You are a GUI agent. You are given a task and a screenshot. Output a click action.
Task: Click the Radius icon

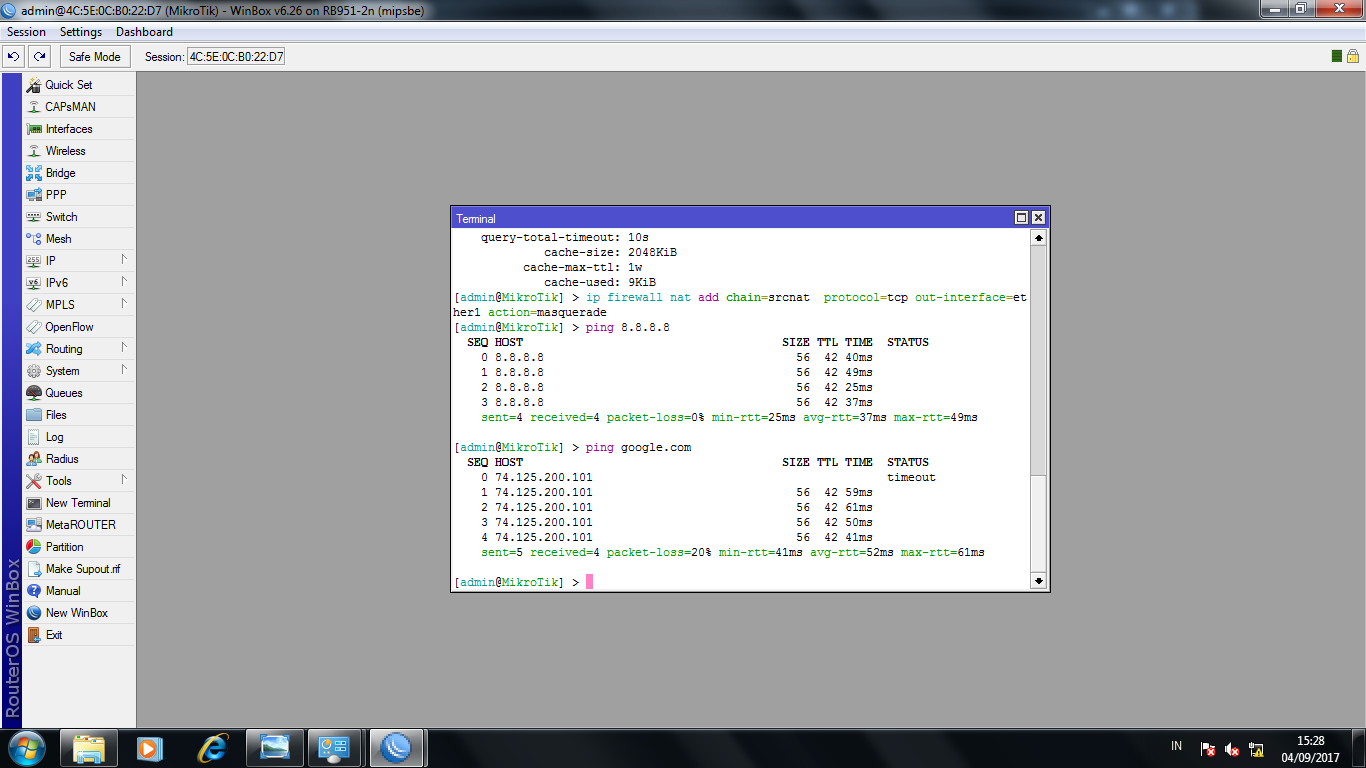click(x=34, y=459)
